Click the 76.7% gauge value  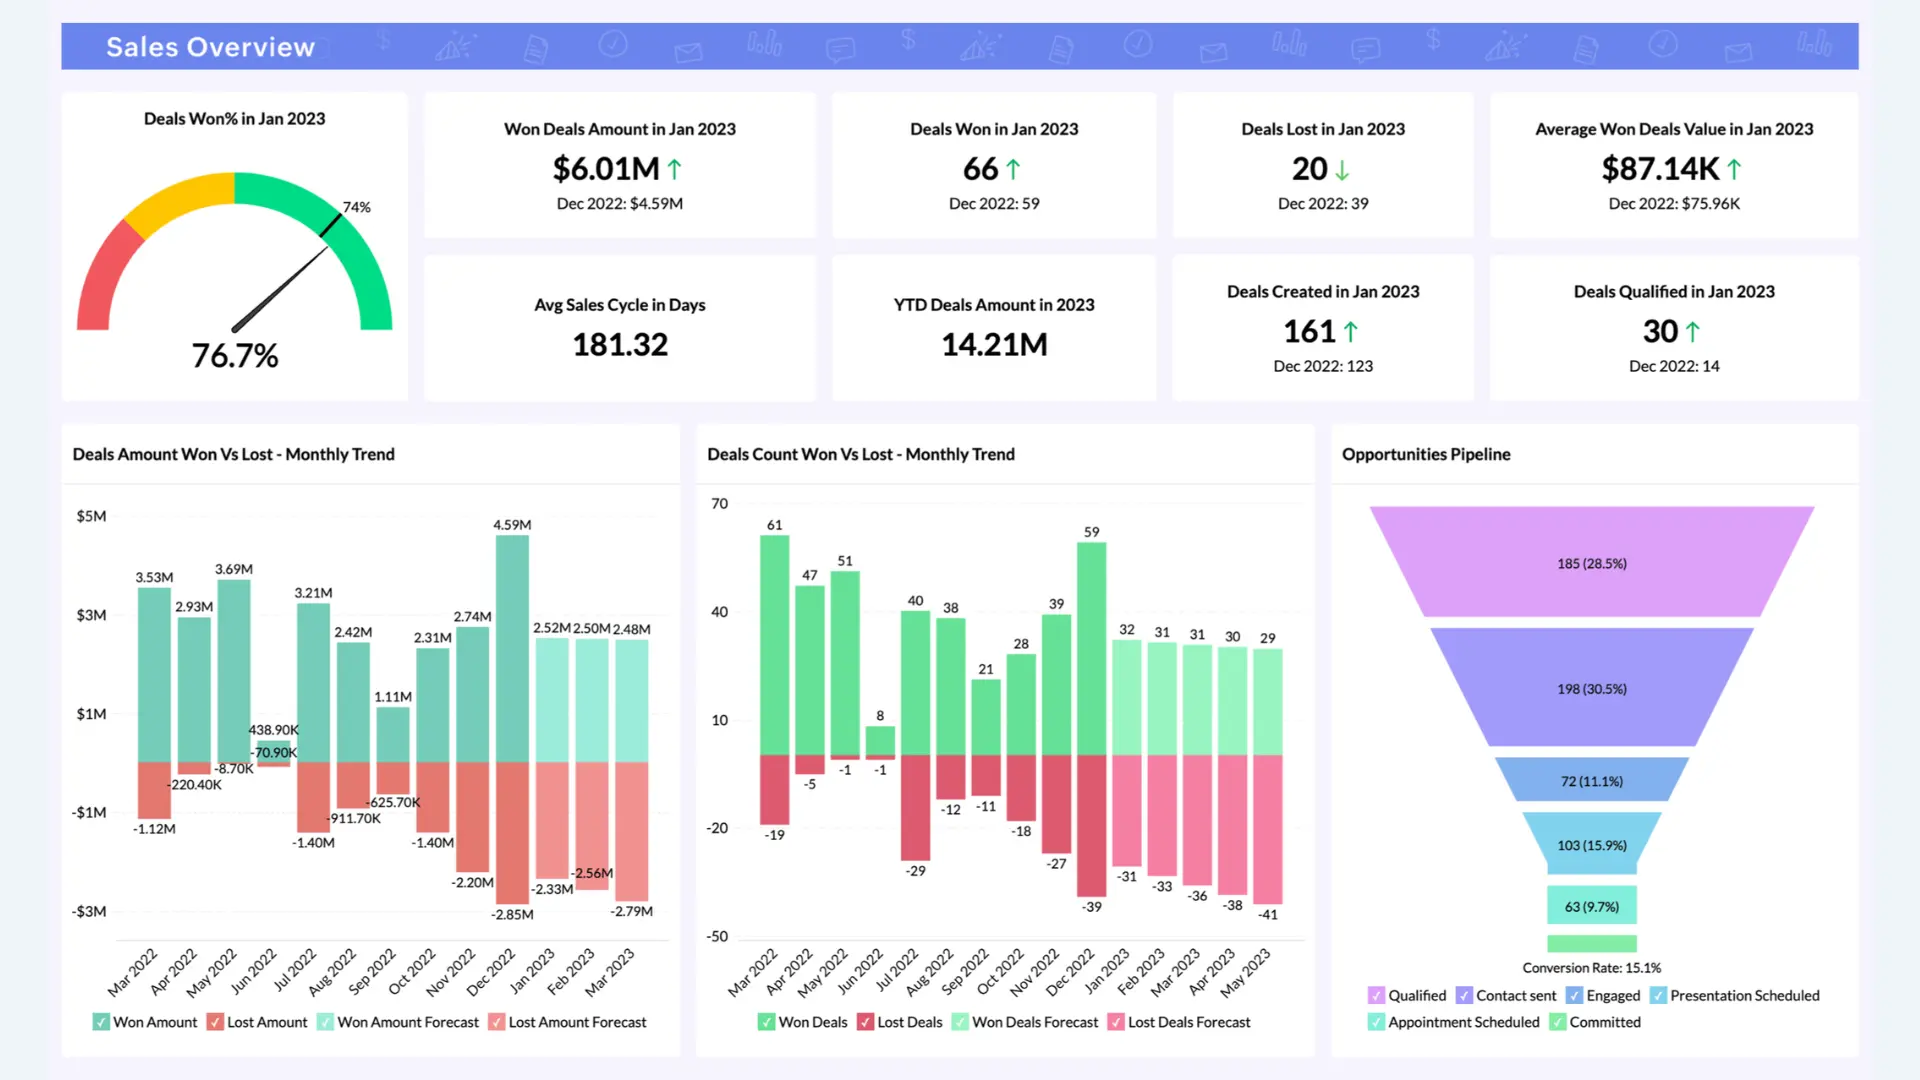coord(235,355)
